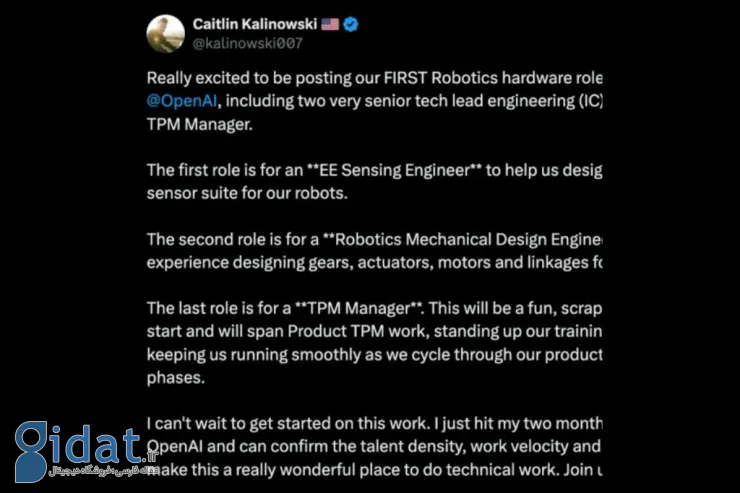This screenshot has width=740, height=493.
Task: Open the Caitlin Kalinowski display name
Action: pyautogui.click(x=256, y=23)
